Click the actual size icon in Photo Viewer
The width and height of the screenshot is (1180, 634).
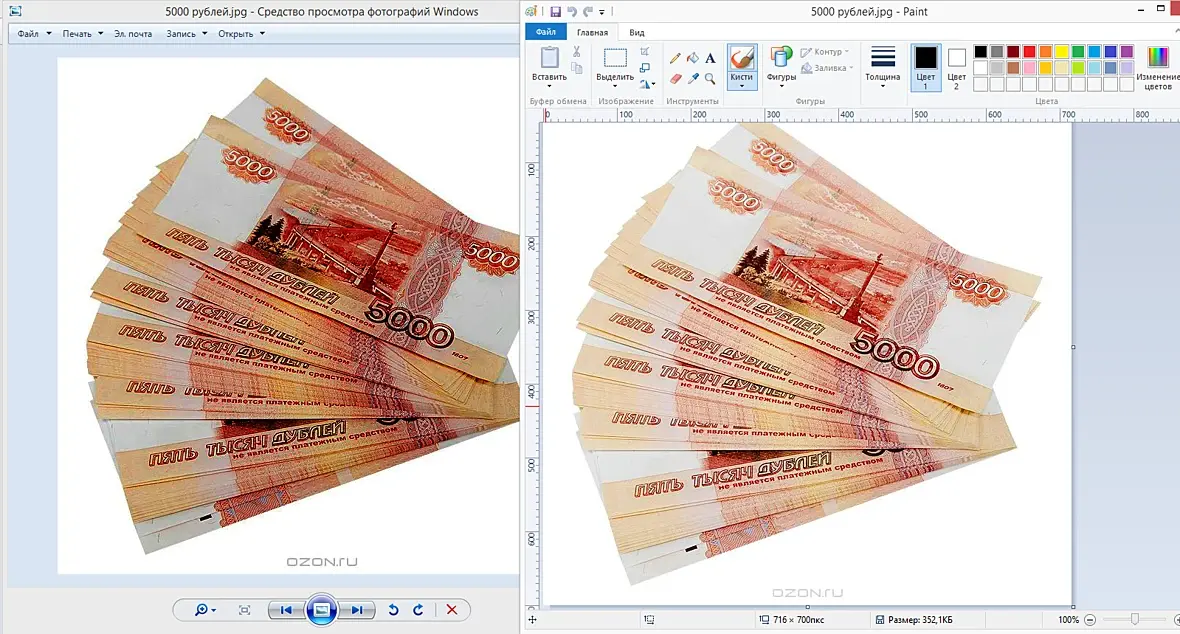pos(245,610)
